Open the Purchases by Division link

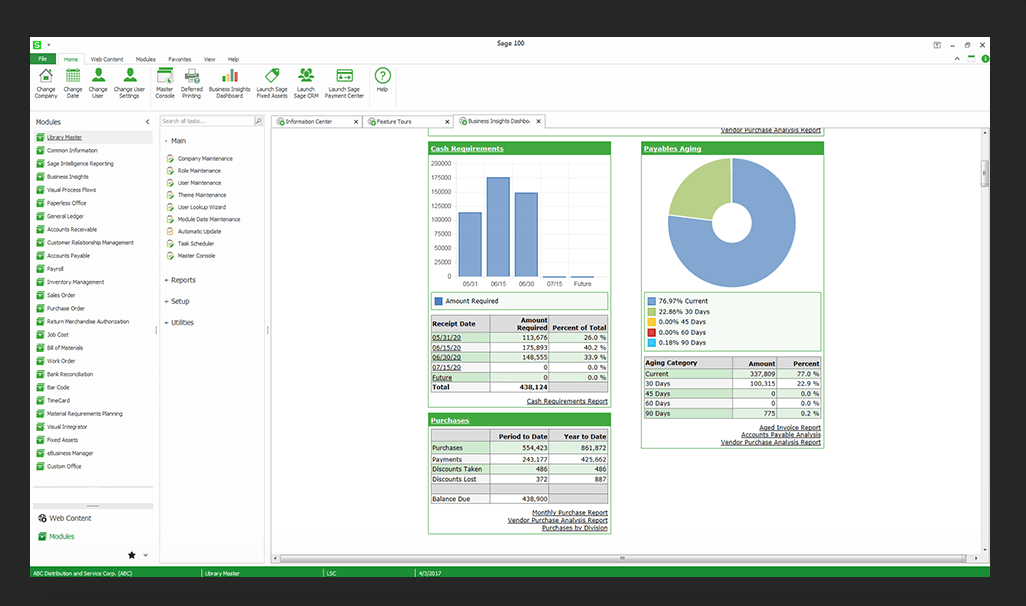575,527
